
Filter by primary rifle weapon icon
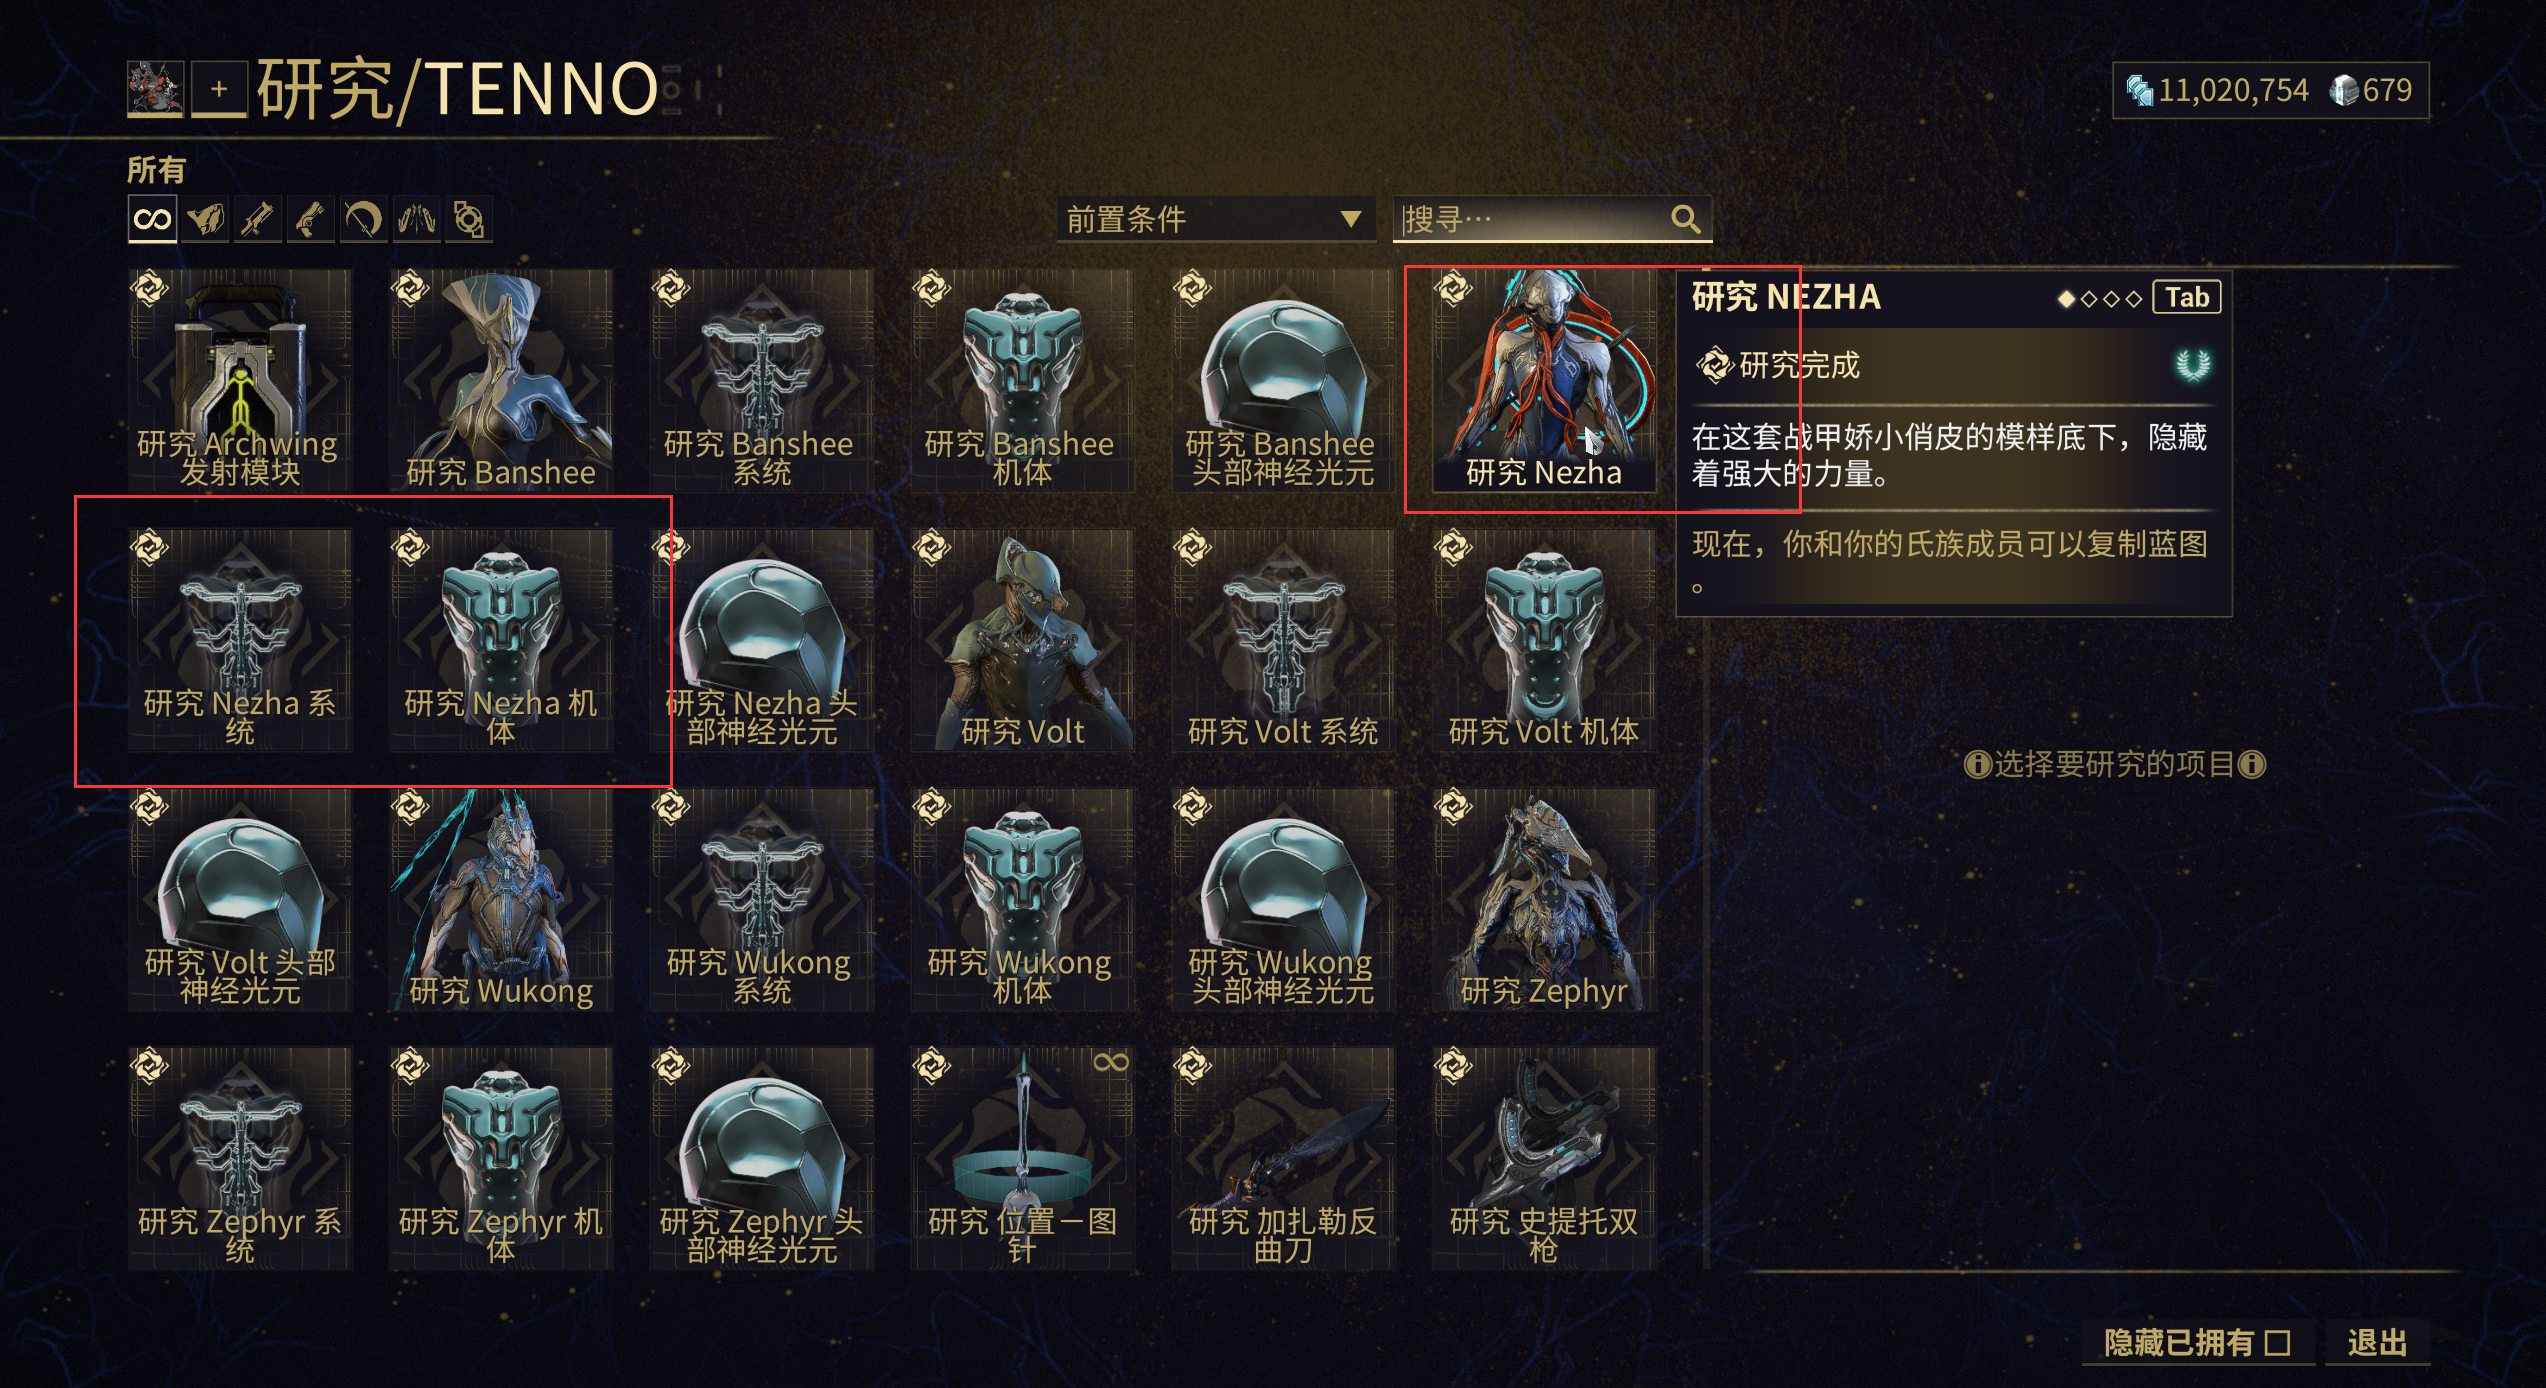click(258, 219)
